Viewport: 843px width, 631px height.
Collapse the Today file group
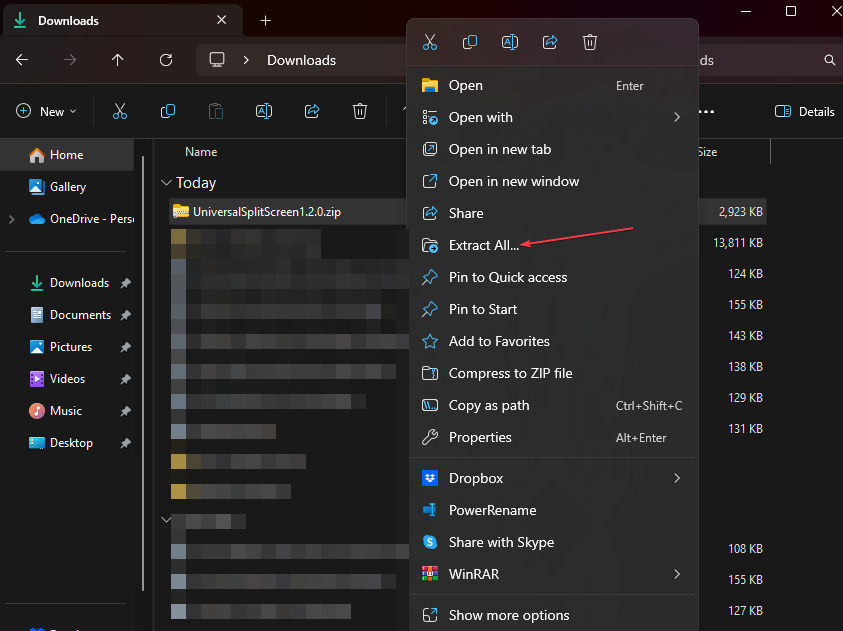click(166, 183)
